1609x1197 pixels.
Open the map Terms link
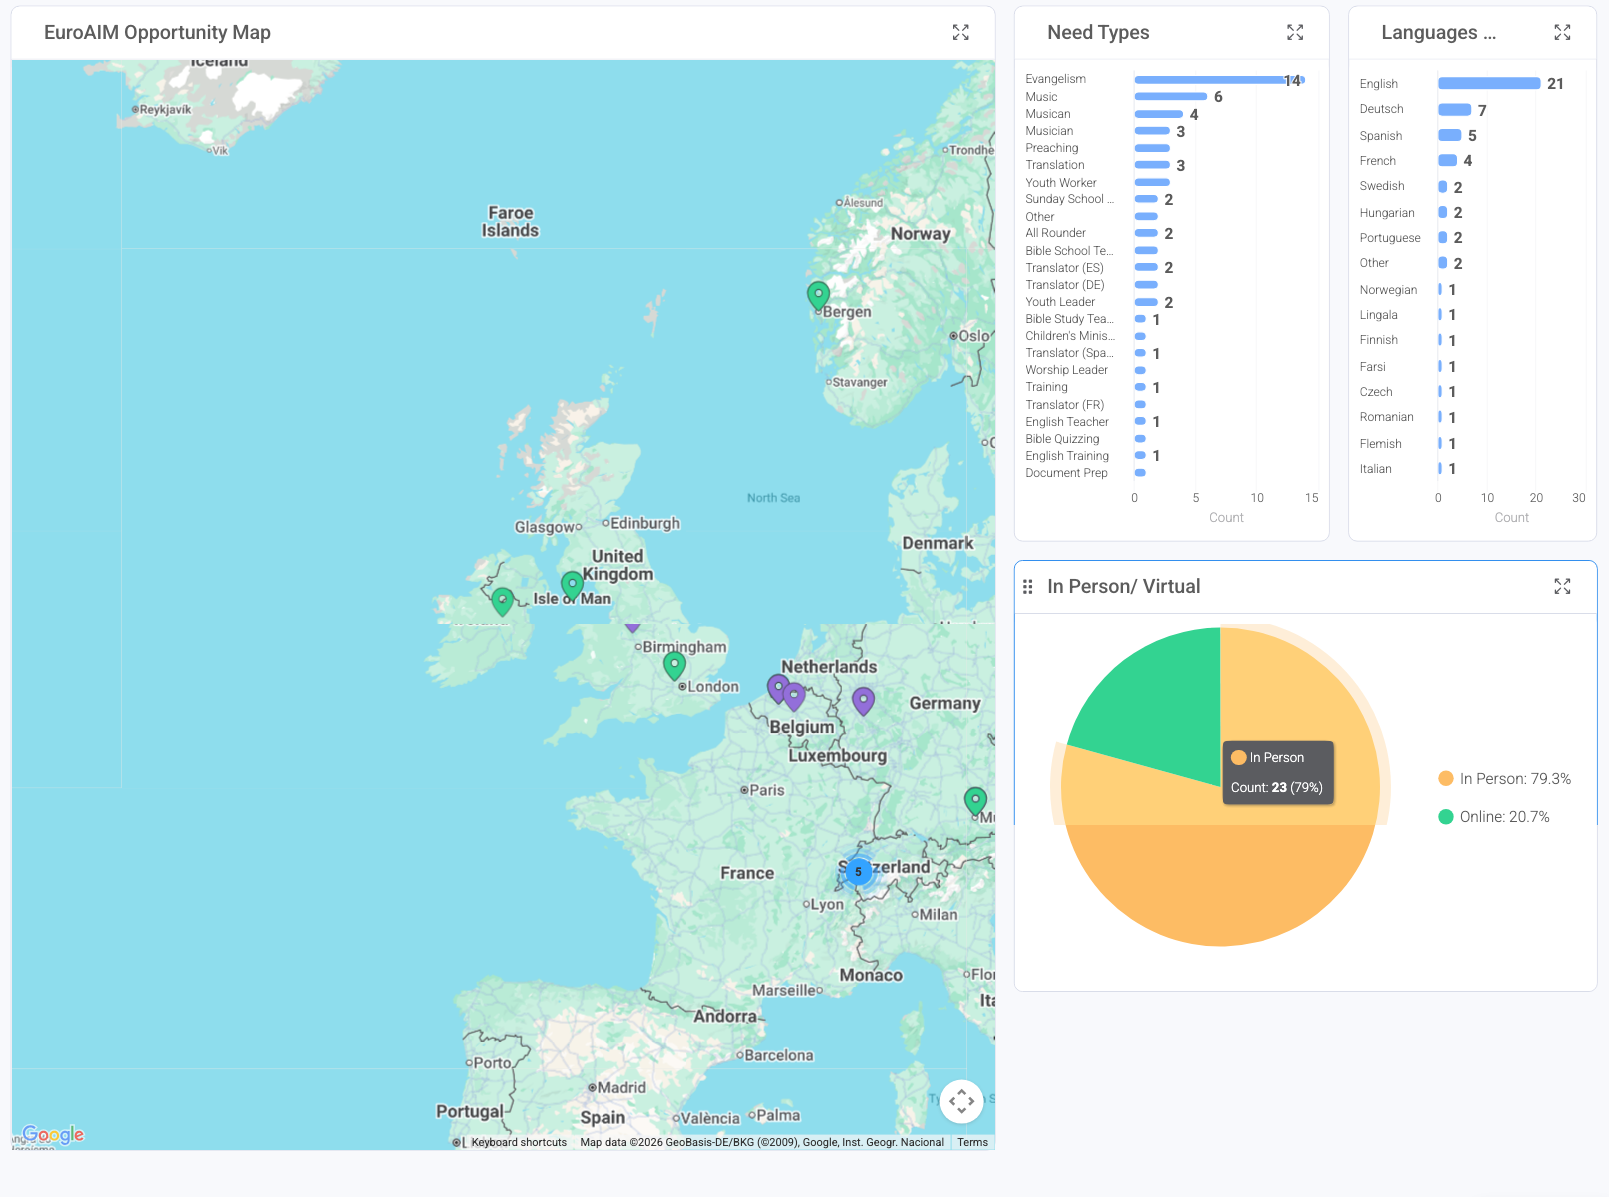tap(972, 1142)
